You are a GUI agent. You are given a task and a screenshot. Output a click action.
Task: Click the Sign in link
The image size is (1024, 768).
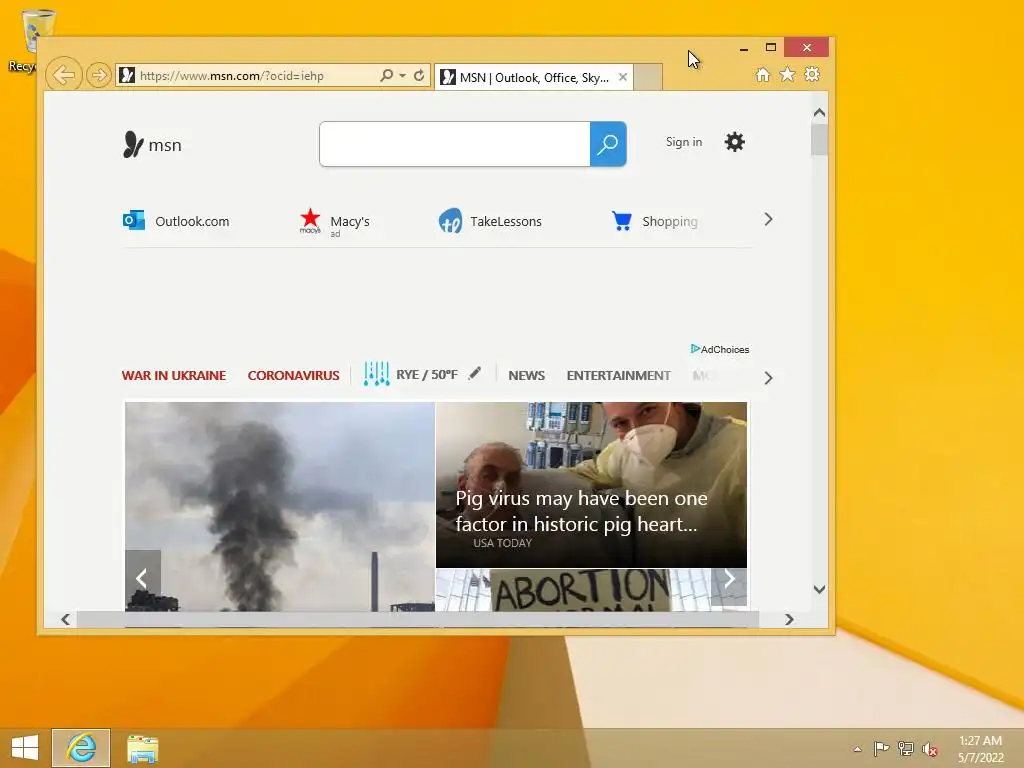(684, 142)
